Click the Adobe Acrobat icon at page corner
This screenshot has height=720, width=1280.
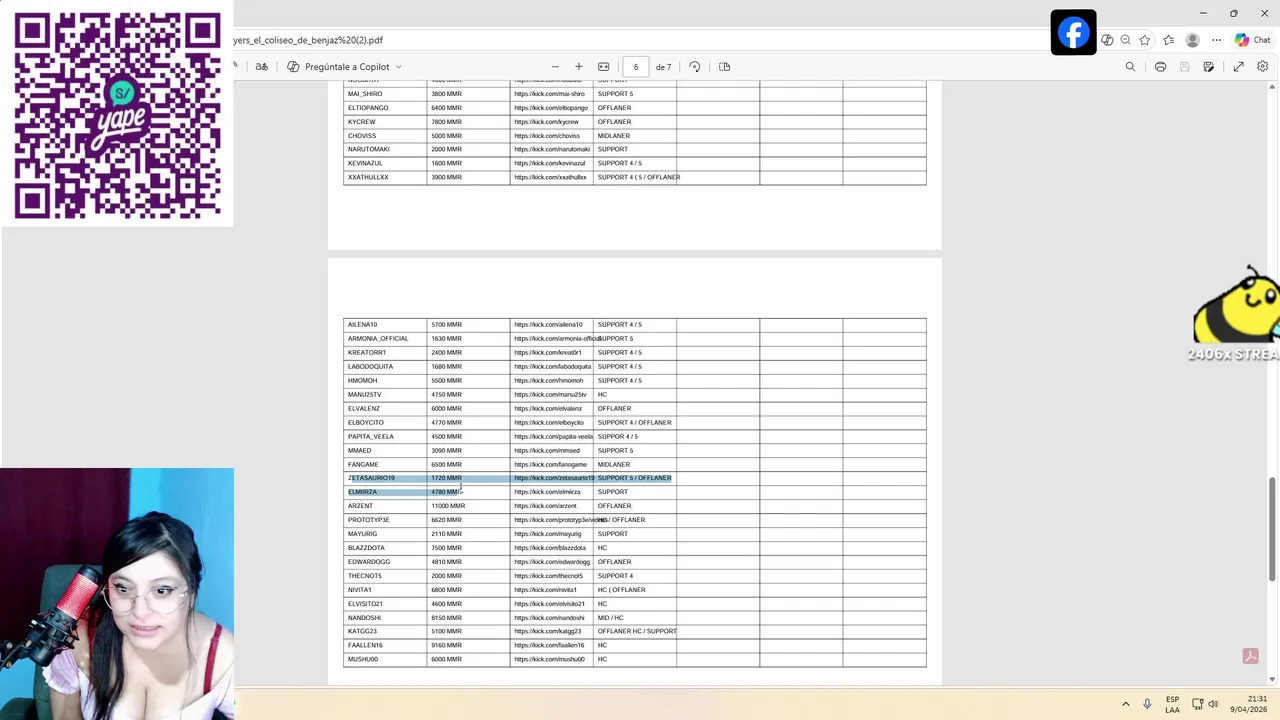pos(1250,656)
